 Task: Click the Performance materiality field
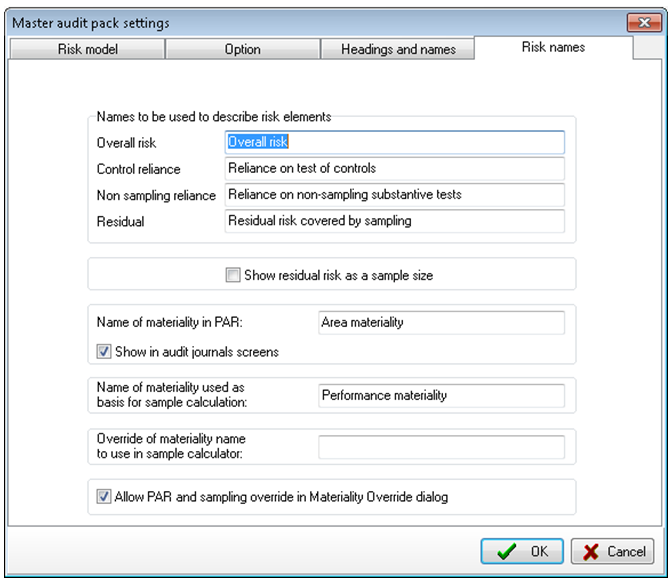point(441,396)
